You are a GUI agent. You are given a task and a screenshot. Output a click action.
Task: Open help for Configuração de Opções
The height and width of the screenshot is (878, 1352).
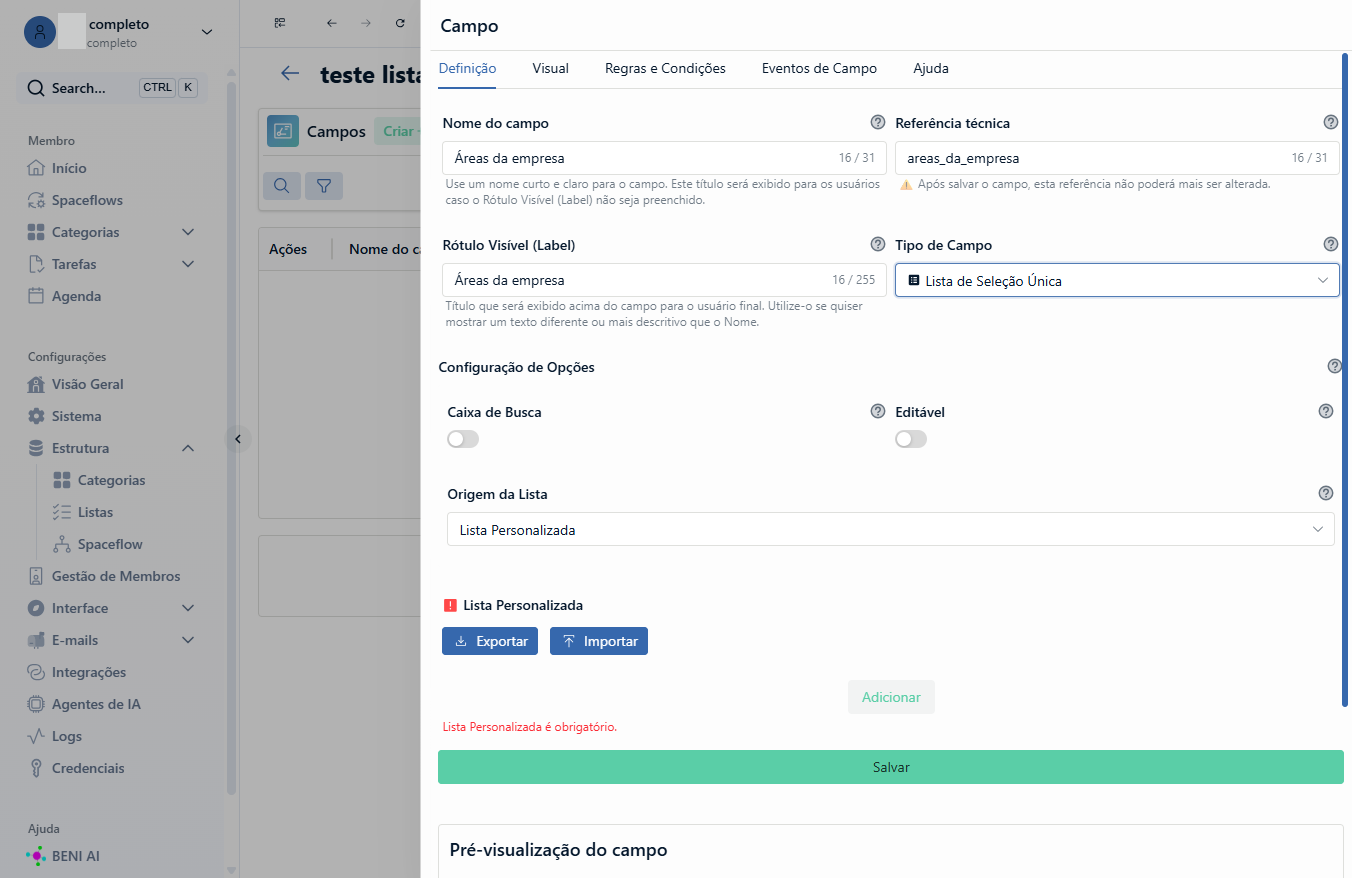[x=1335, y=367]
